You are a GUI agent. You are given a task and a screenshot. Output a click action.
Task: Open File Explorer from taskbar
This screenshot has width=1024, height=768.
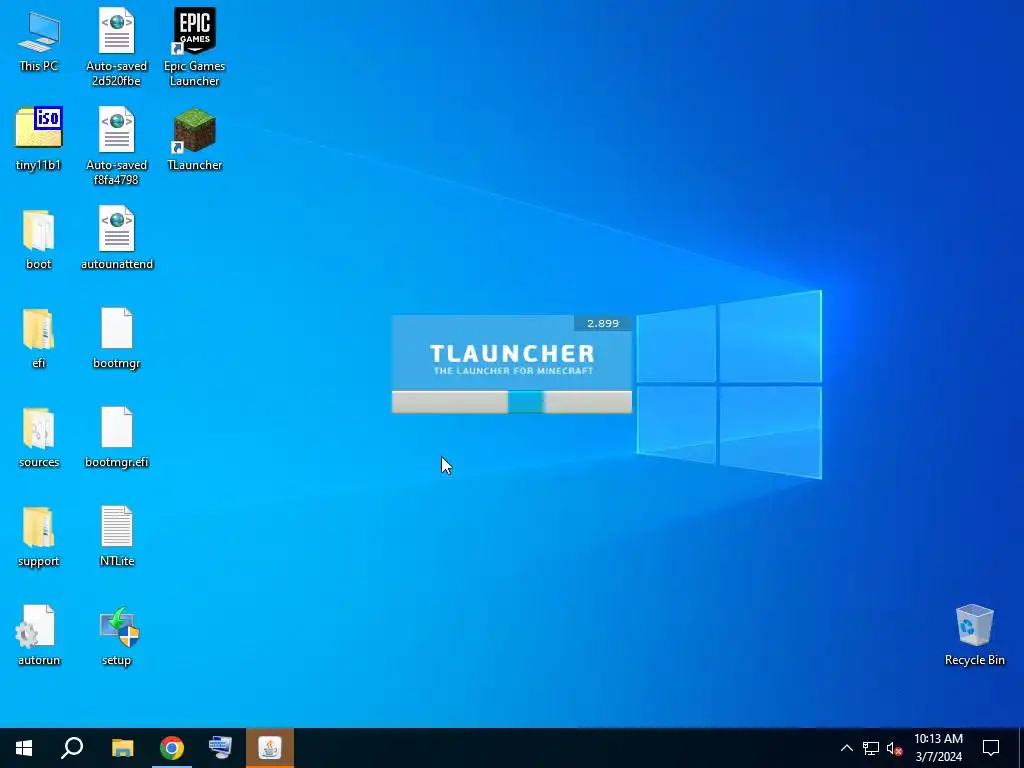point(122,748)
